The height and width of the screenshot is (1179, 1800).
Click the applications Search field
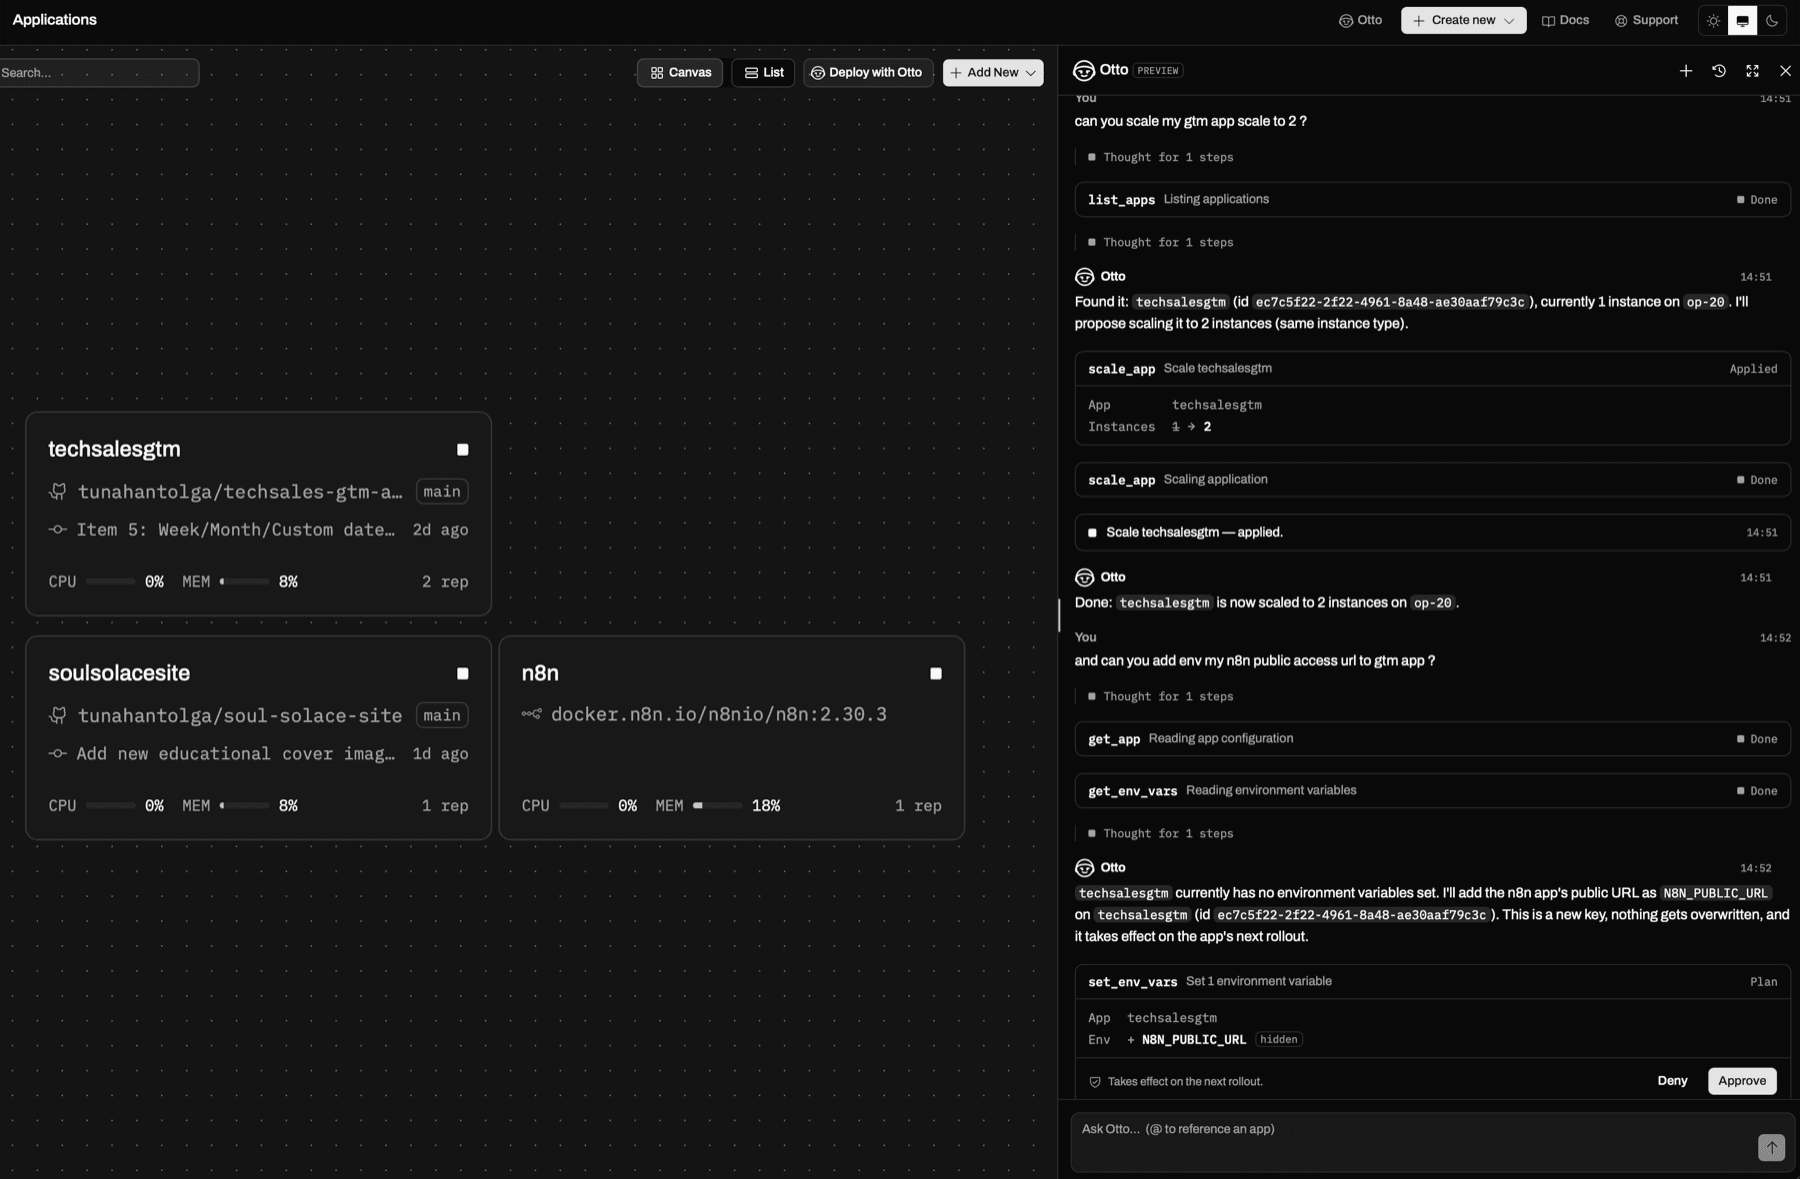(x=97, y=73)
